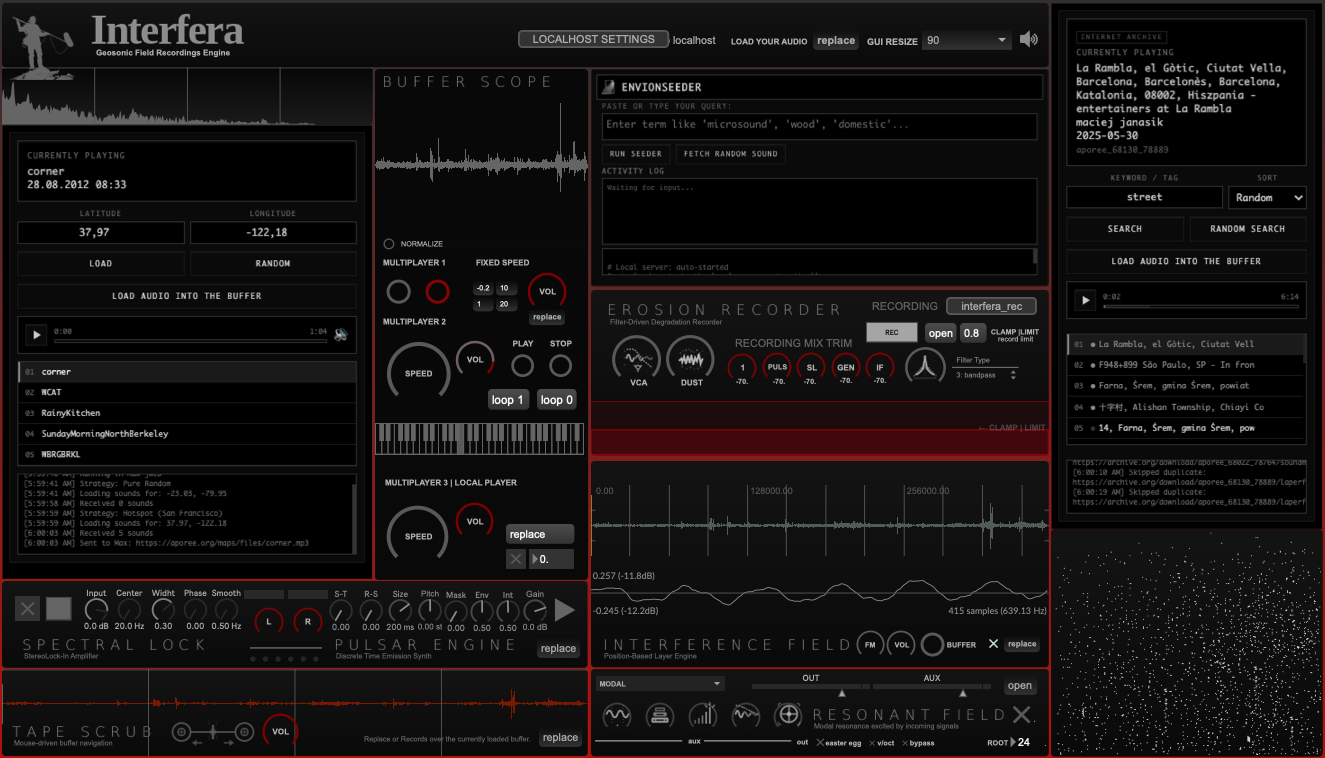Close Resonant Field with its X icon
The width and height of the screenshot is (1325, 758).
click(1021, 714)
